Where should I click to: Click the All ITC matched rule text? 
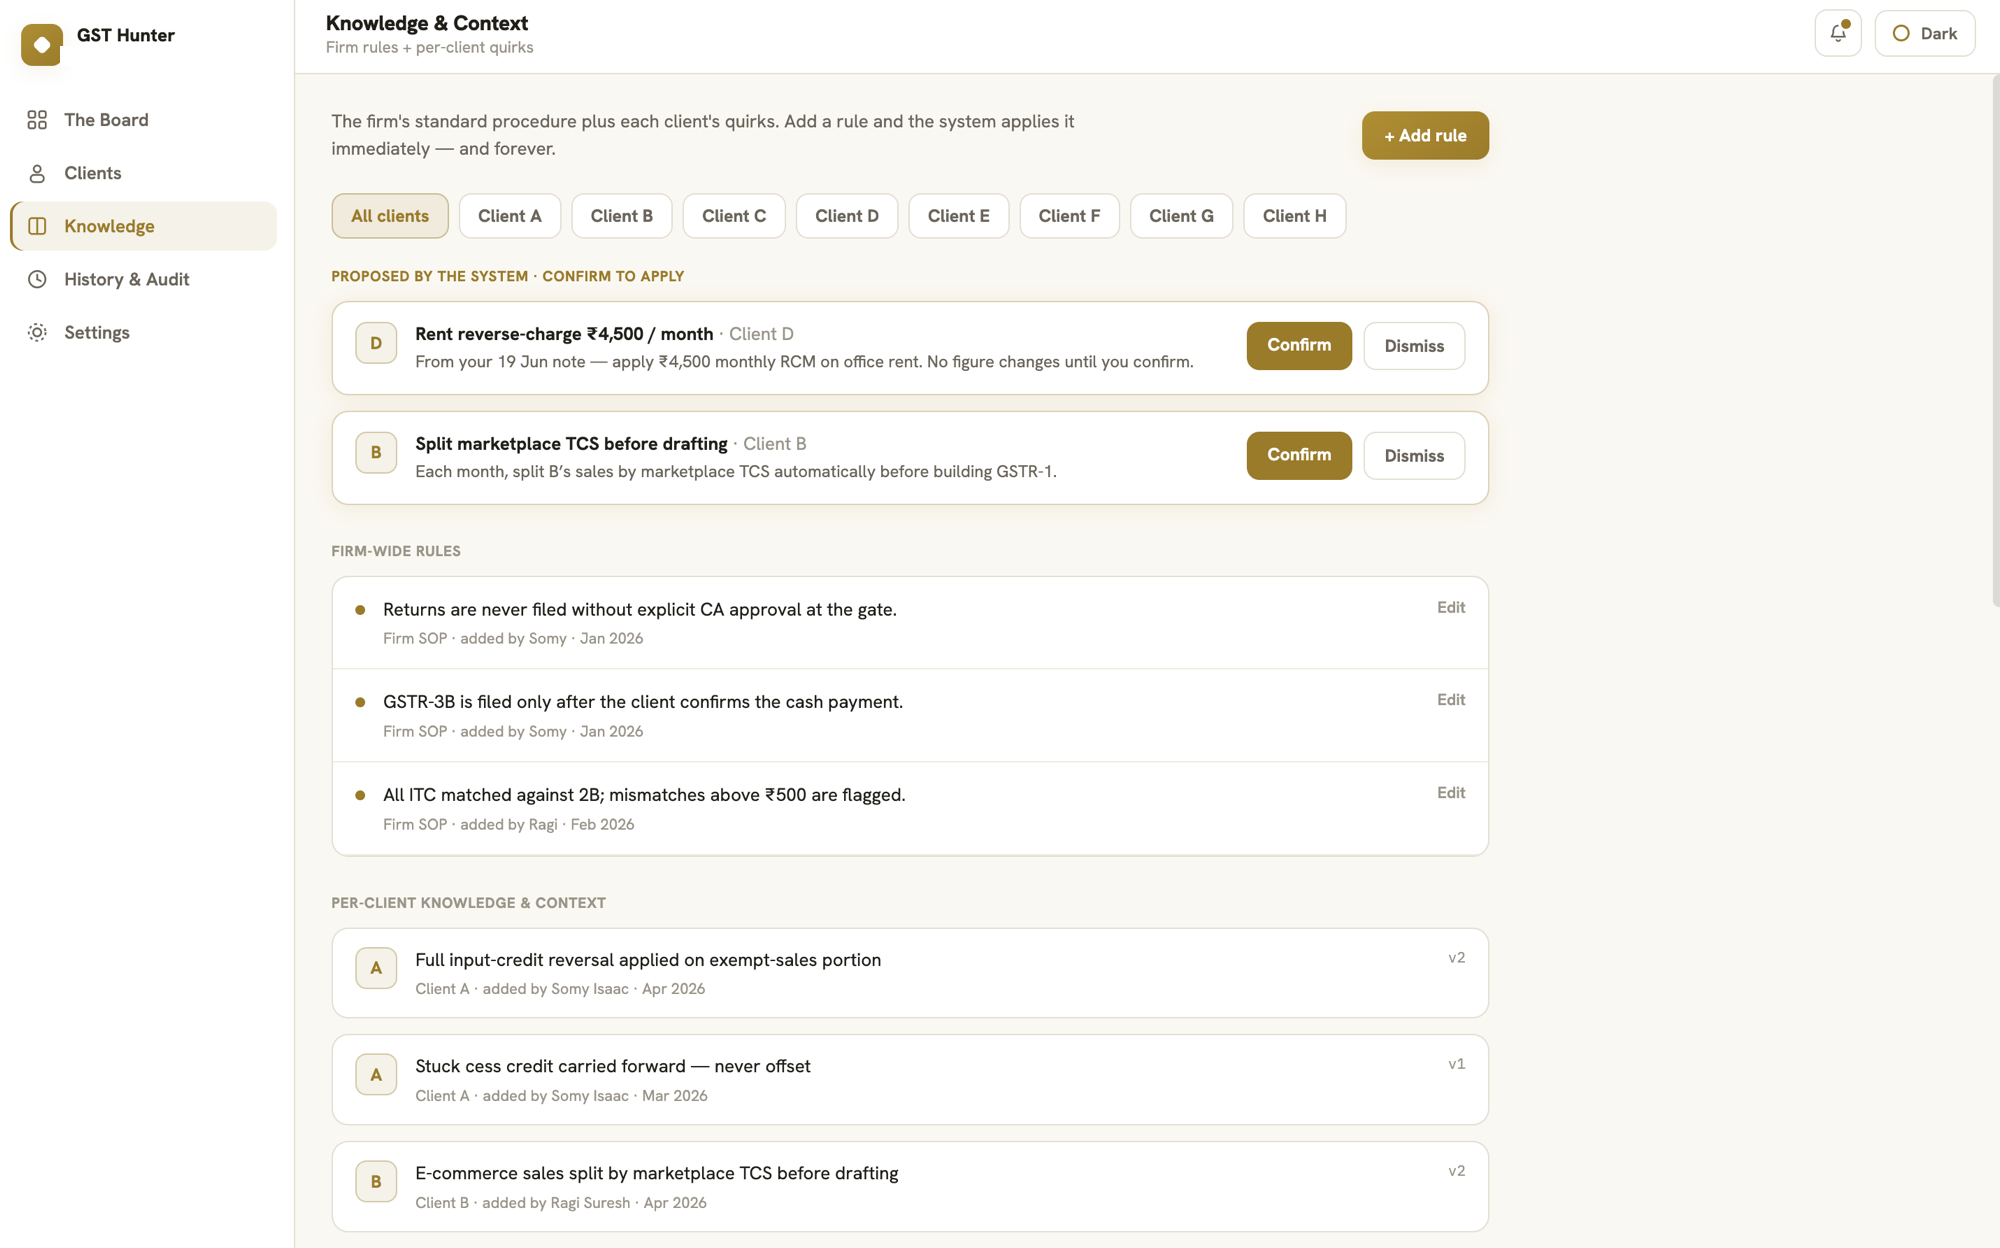click(644, 795)
